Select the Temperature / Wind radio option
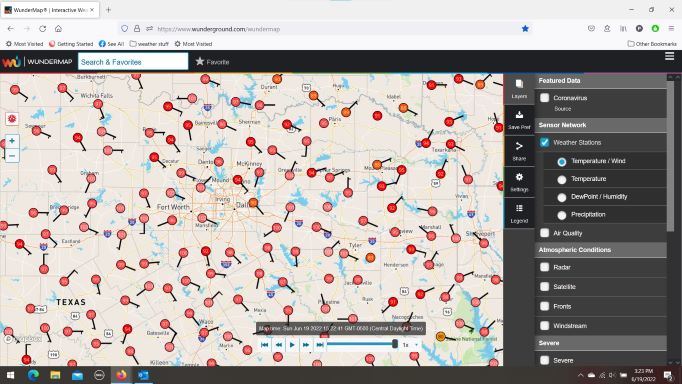 point(562,161)
